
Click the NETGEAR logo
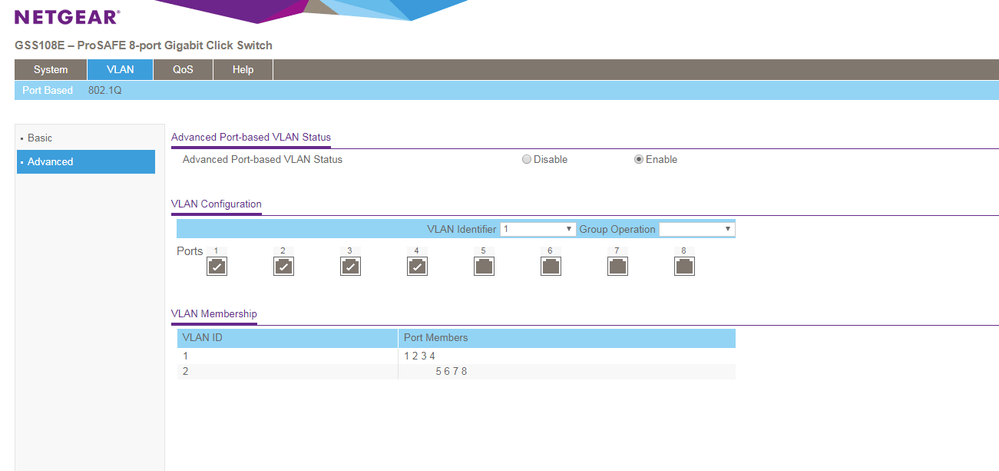(x=66, y=17)
